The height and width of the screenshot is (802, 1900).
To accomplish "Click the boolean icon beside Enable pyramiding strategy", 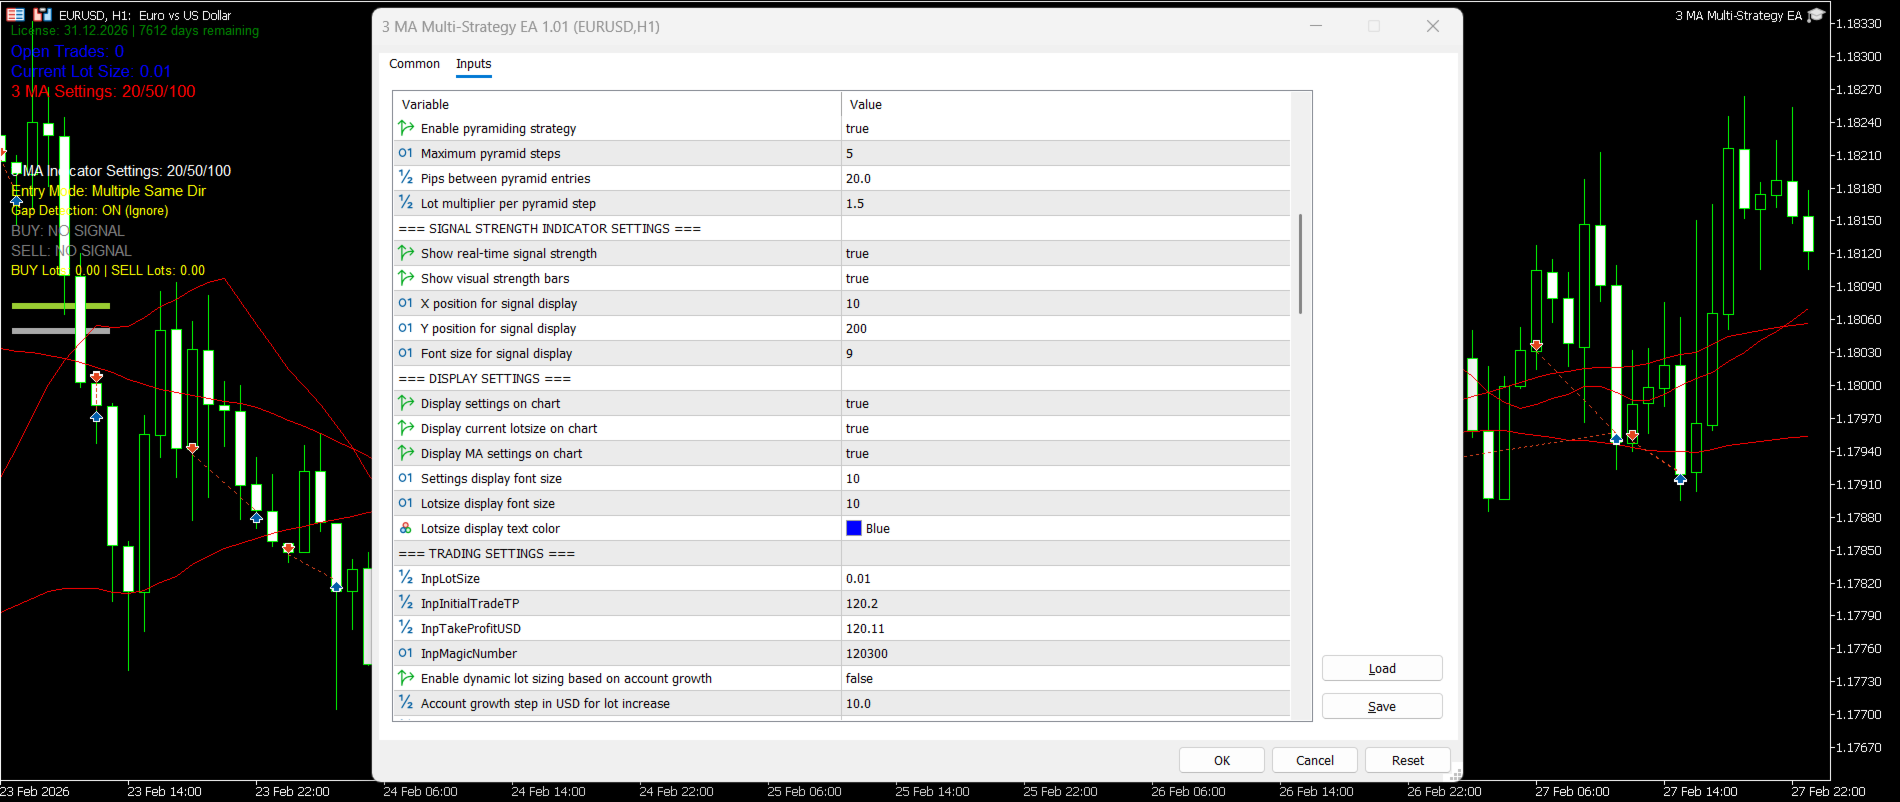I will tap(406, 128).
